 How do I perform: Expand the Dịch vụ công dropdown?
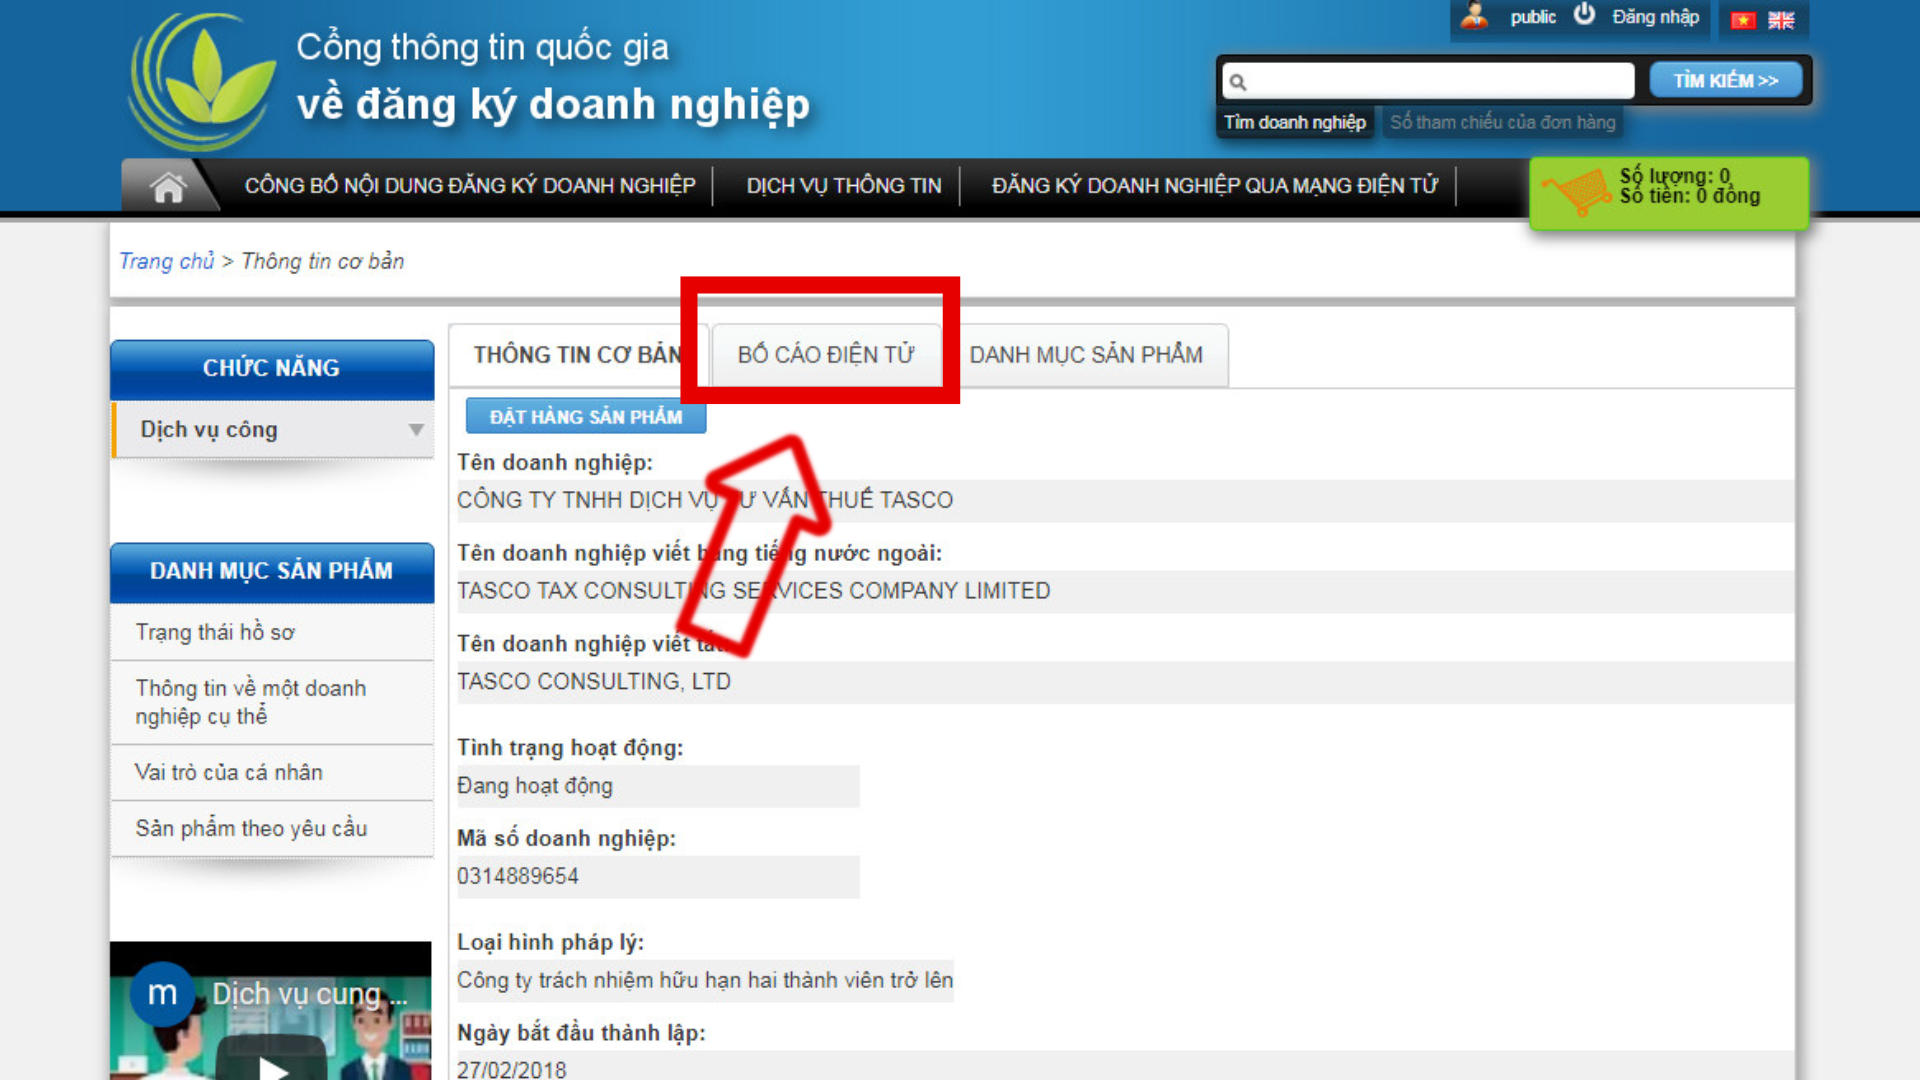[x=415, y=430]
